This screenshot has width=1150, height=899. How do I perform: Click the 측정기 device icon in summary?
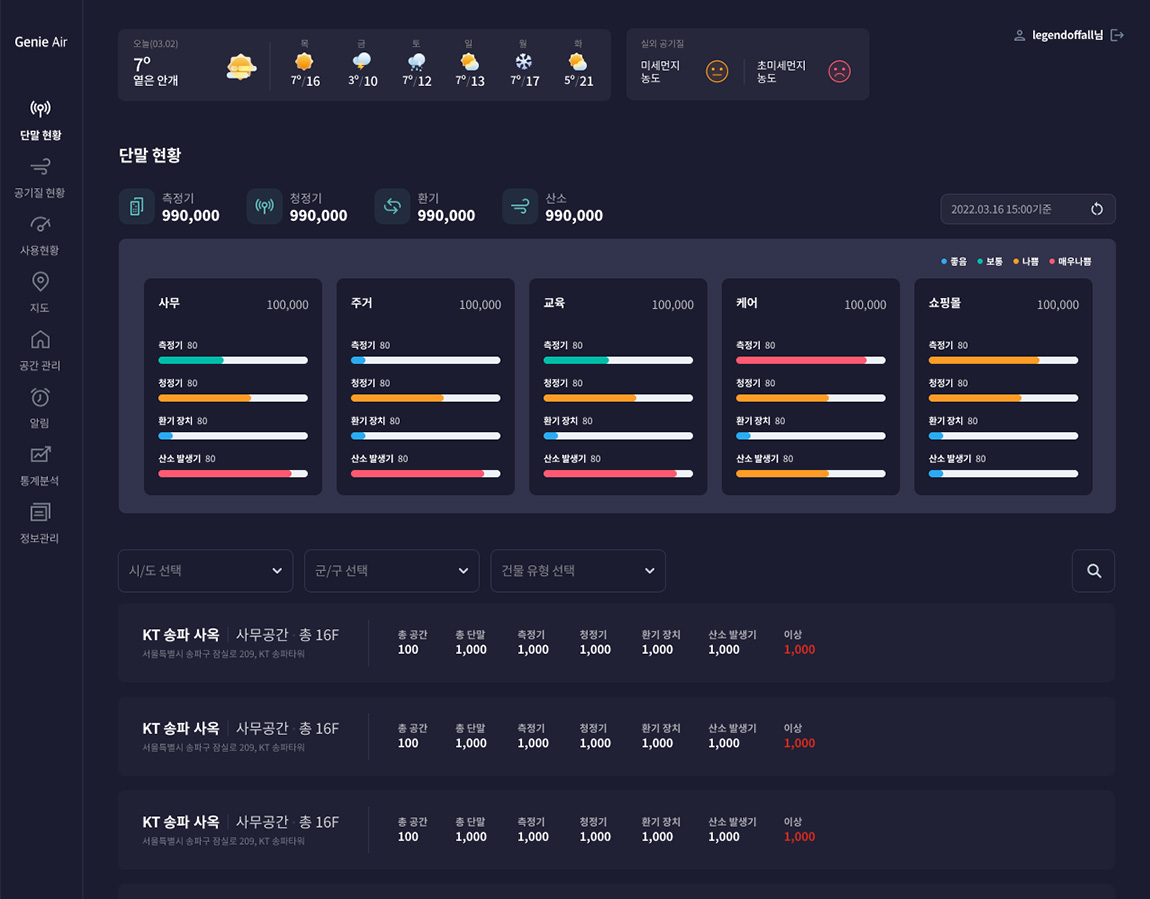[x=137, y=207]
